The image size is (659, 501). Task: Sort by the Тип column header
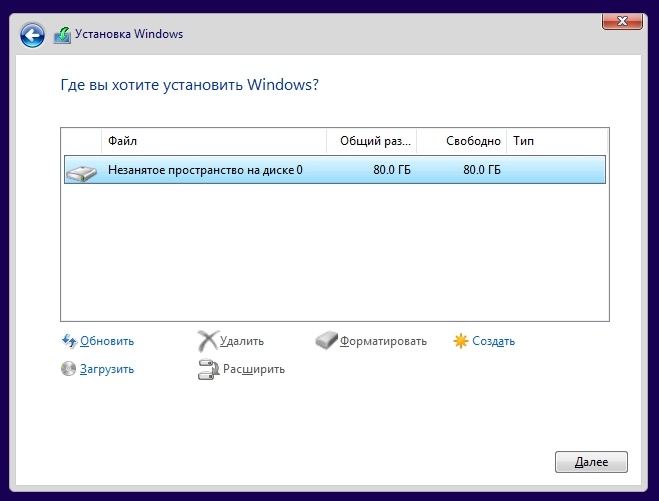tap(557, 141)
